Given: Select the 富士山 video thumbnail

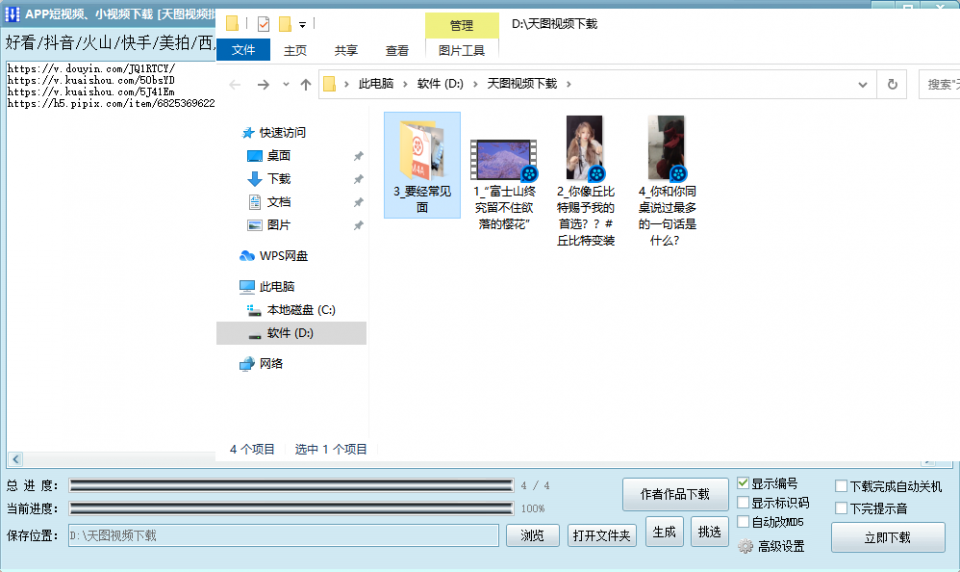Looking at the screenshot, I should click(503, 160).
